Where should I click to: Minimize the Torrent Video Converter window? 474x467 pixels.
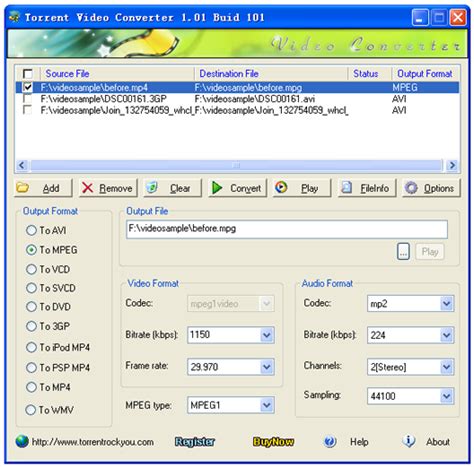(x=420, y=17)
